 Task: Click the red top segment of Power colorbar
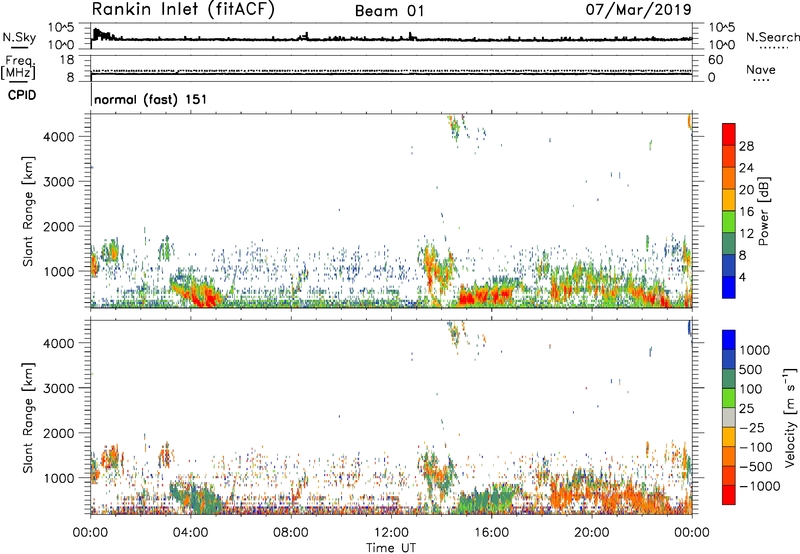(x=729, y=134)
